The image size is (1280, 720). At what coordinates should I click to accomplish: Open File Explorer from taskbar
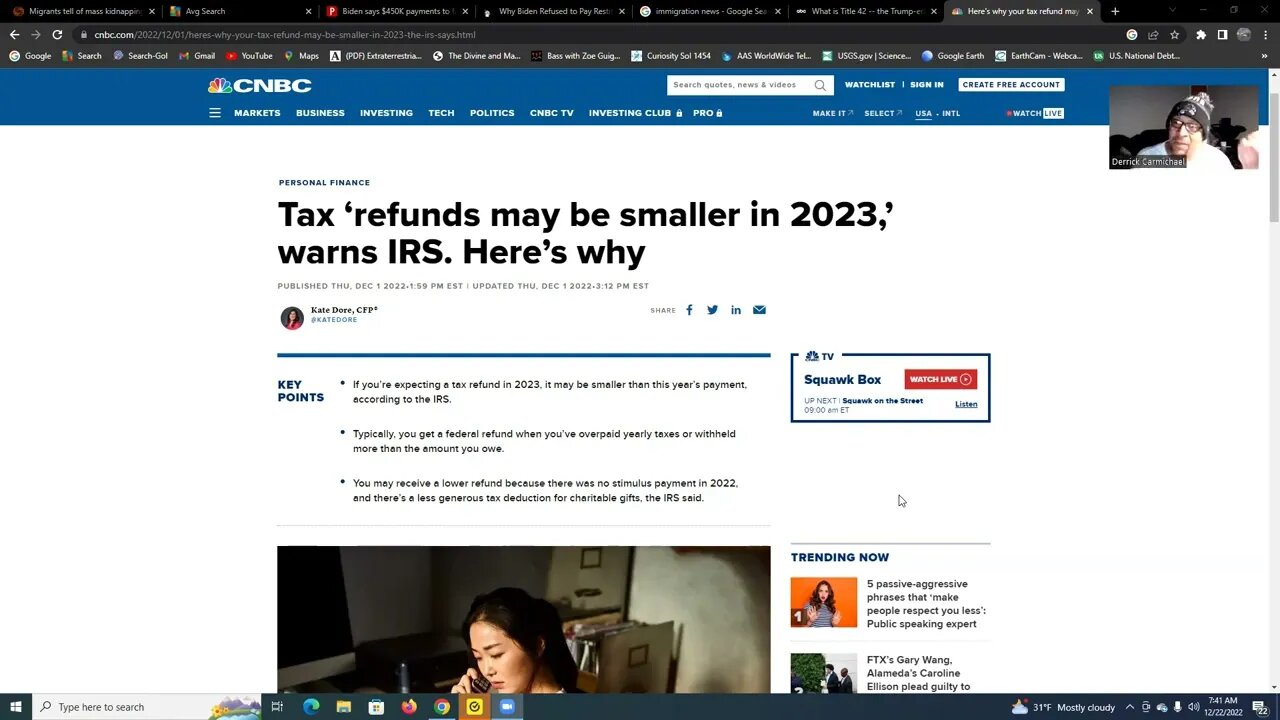tap(343, 707)
